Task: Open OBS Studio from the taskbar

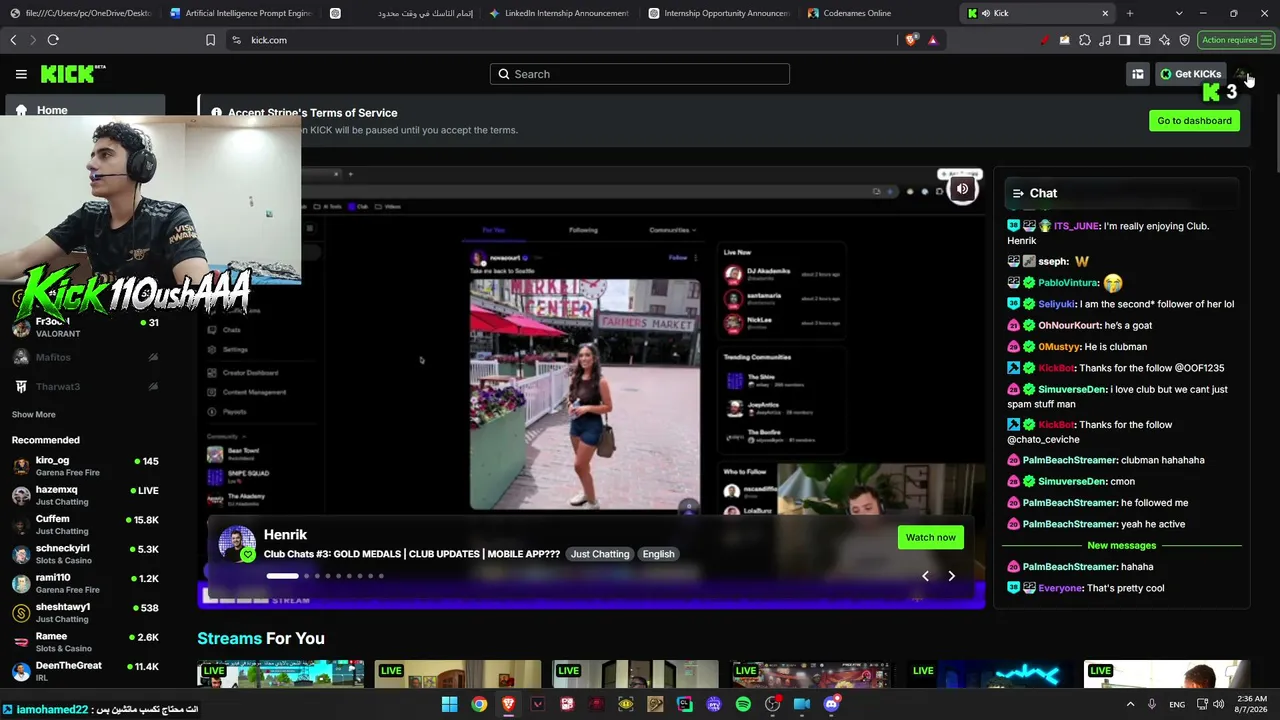Action: (772, 705)
